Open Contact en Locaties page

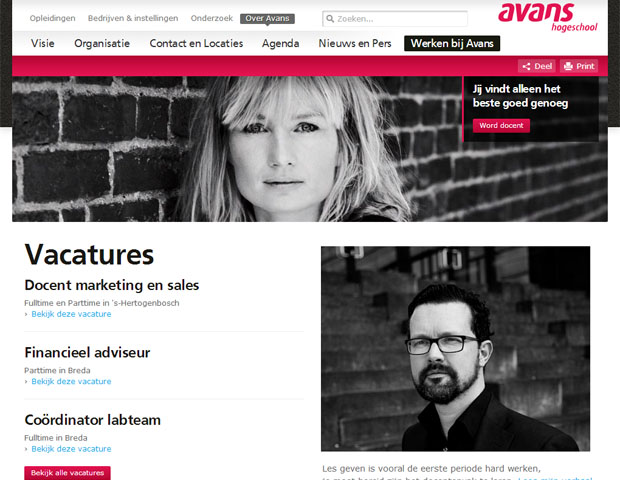coord(196,43)
